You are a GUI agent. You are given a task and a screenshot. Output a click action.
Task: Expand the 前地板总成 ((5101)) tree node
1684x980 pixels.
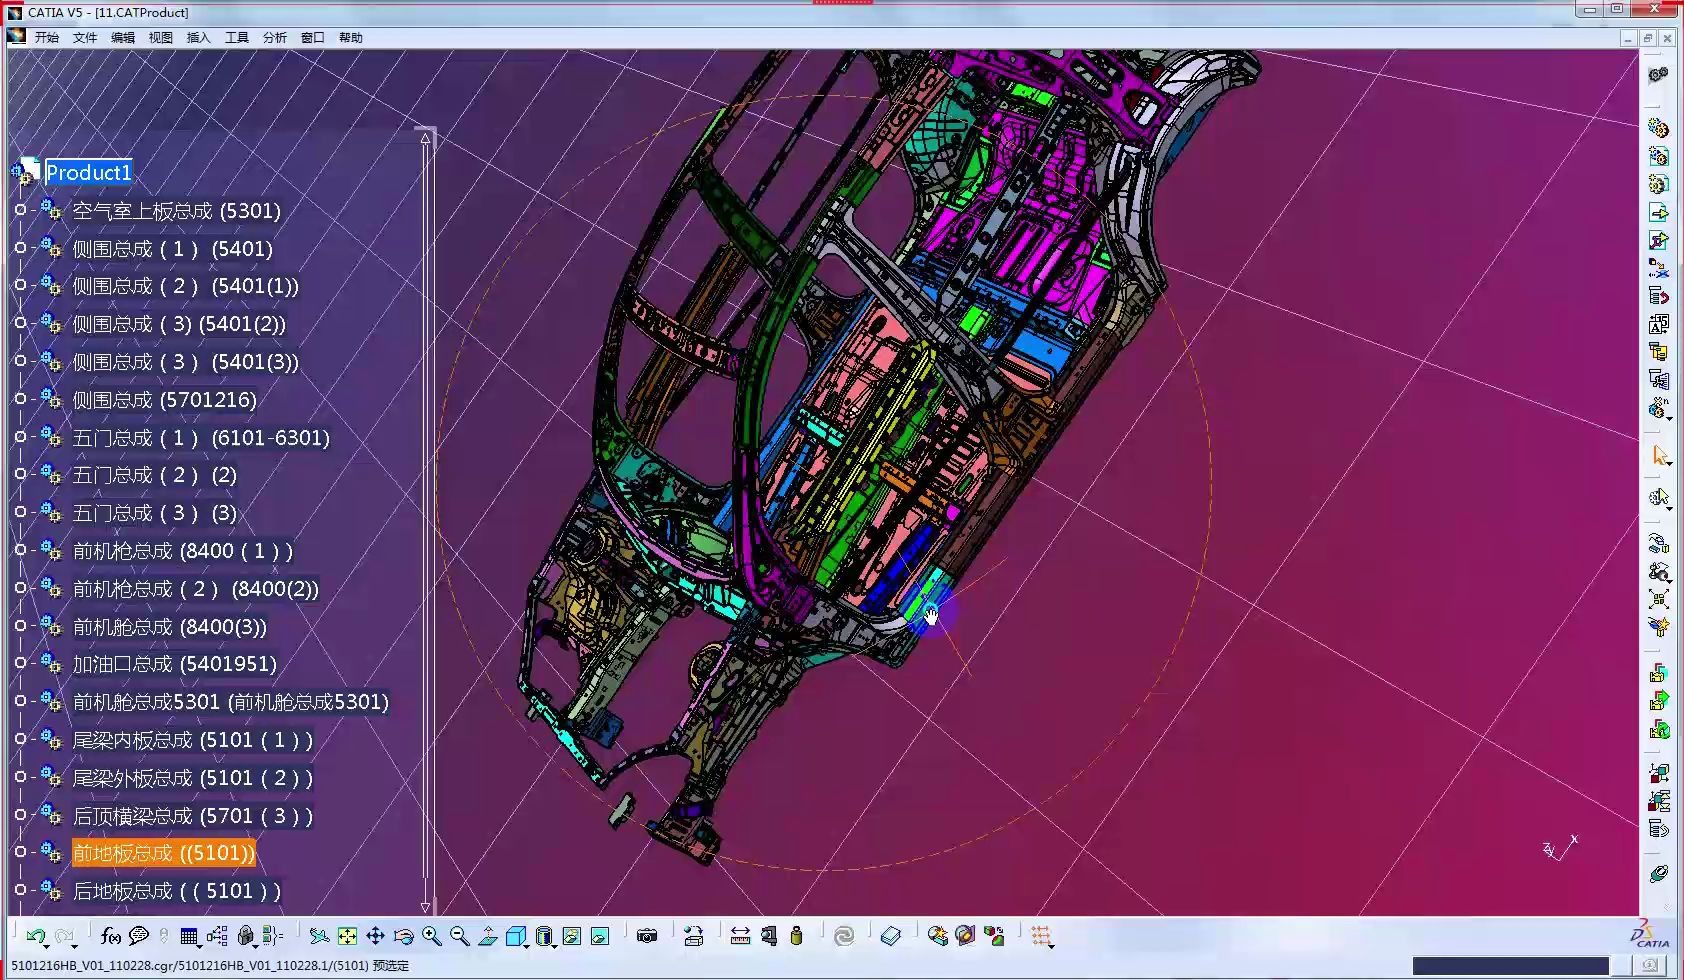[20, 852]
